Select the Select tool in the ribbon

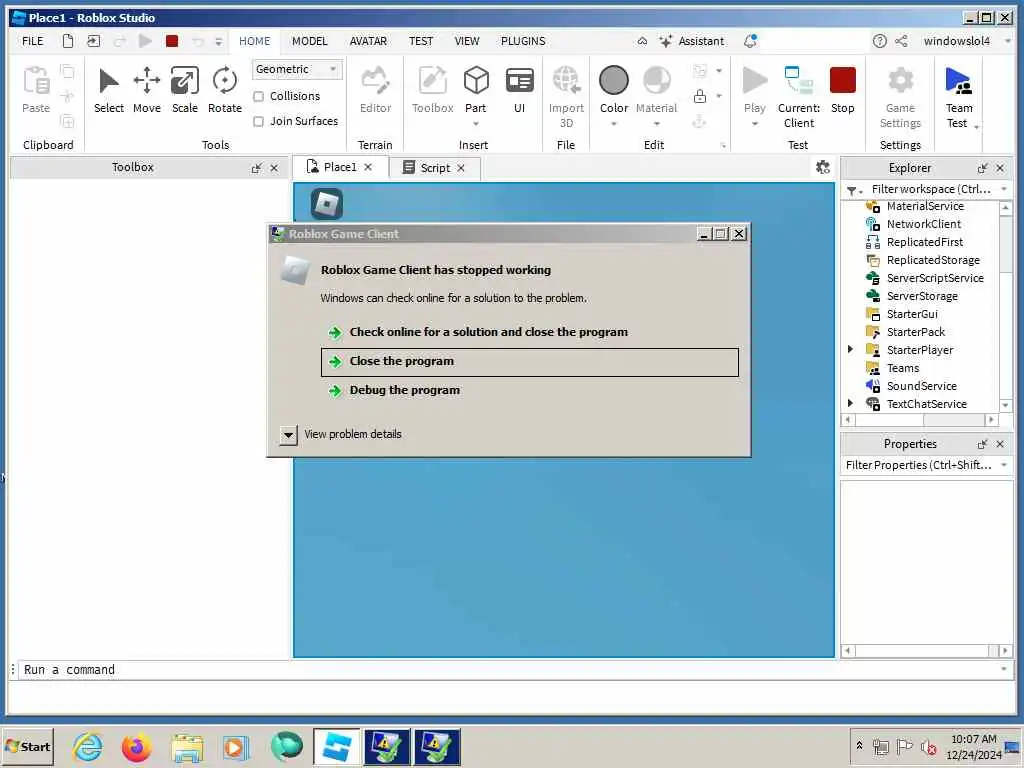pyautogui.click(x=108, y=90)
